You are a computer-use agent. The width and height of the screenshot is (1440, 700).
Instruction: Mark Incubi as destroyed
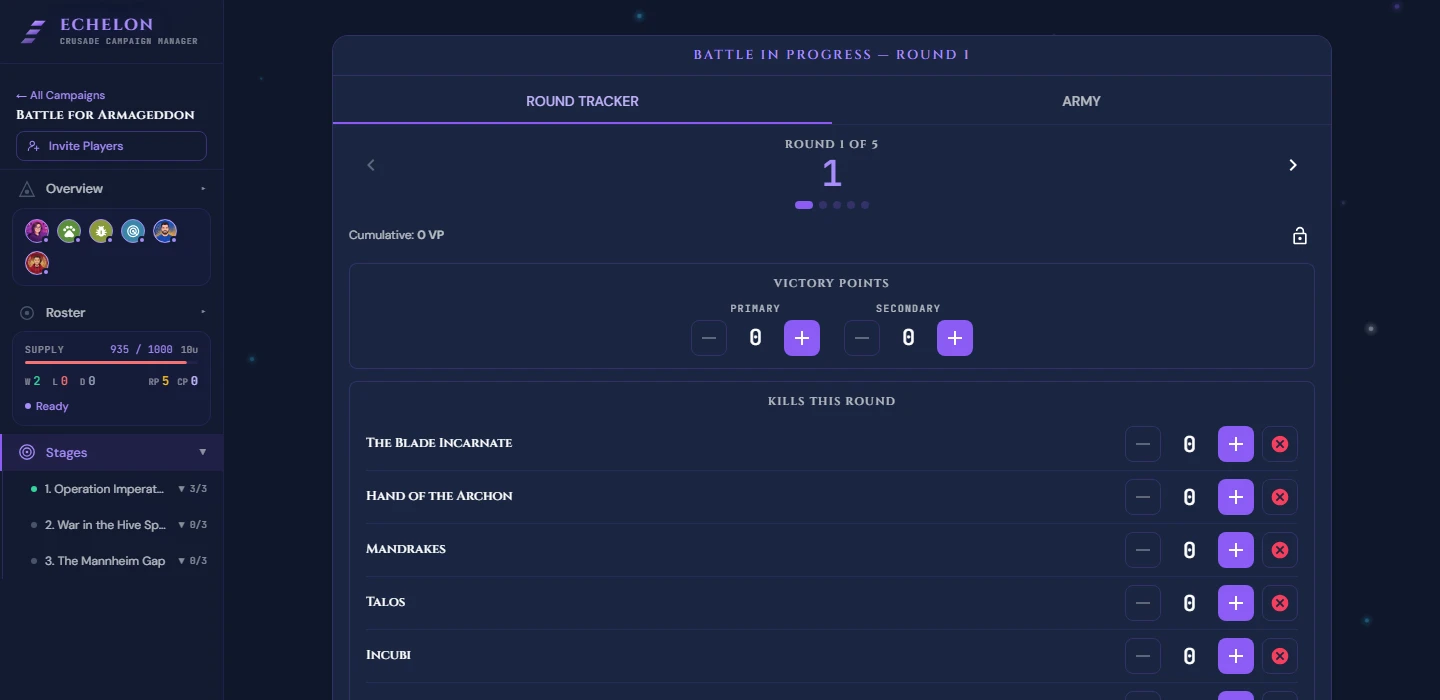[x=1280, y=656]
